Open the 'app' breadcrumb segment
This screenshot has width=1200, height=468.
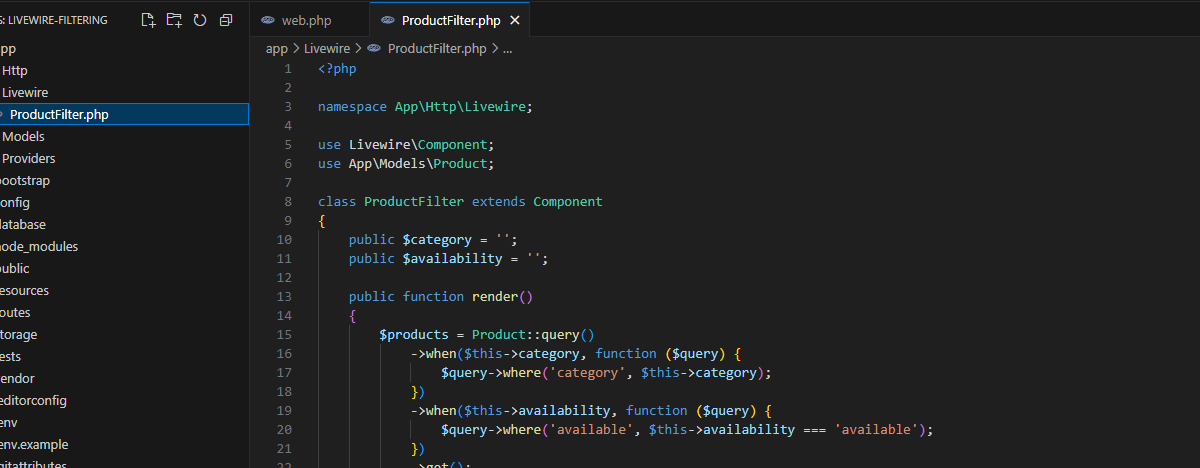tap(276, 48)
